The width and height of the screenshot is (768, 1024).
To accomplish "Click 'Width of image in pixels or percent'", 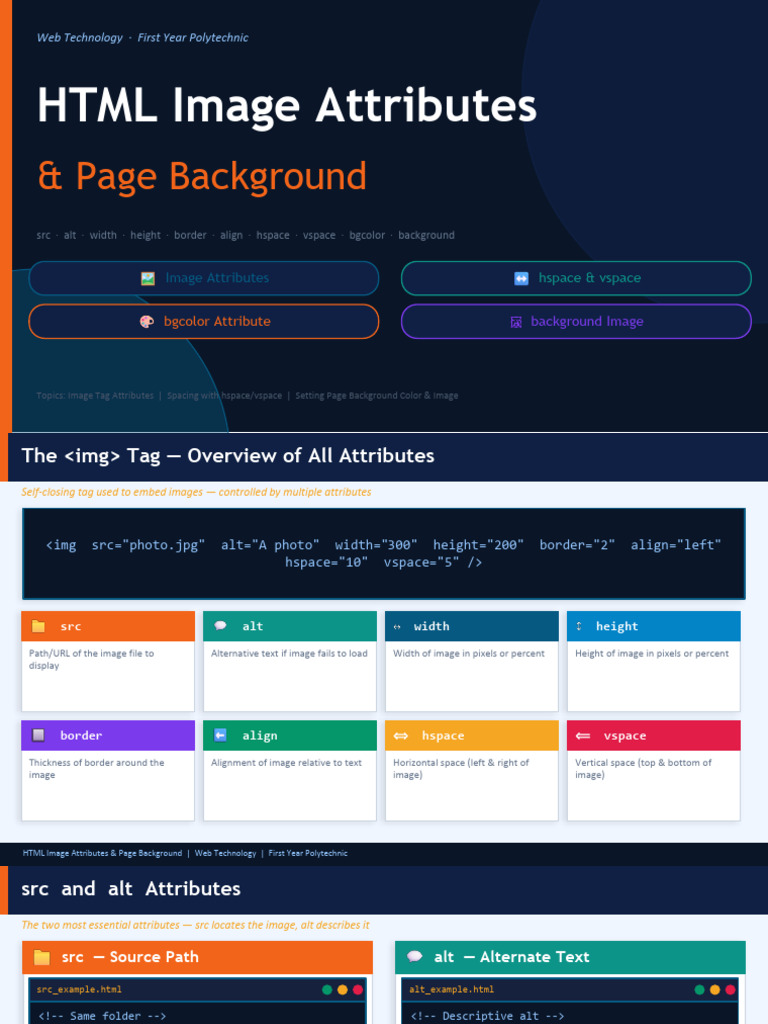I will (469, 654).
